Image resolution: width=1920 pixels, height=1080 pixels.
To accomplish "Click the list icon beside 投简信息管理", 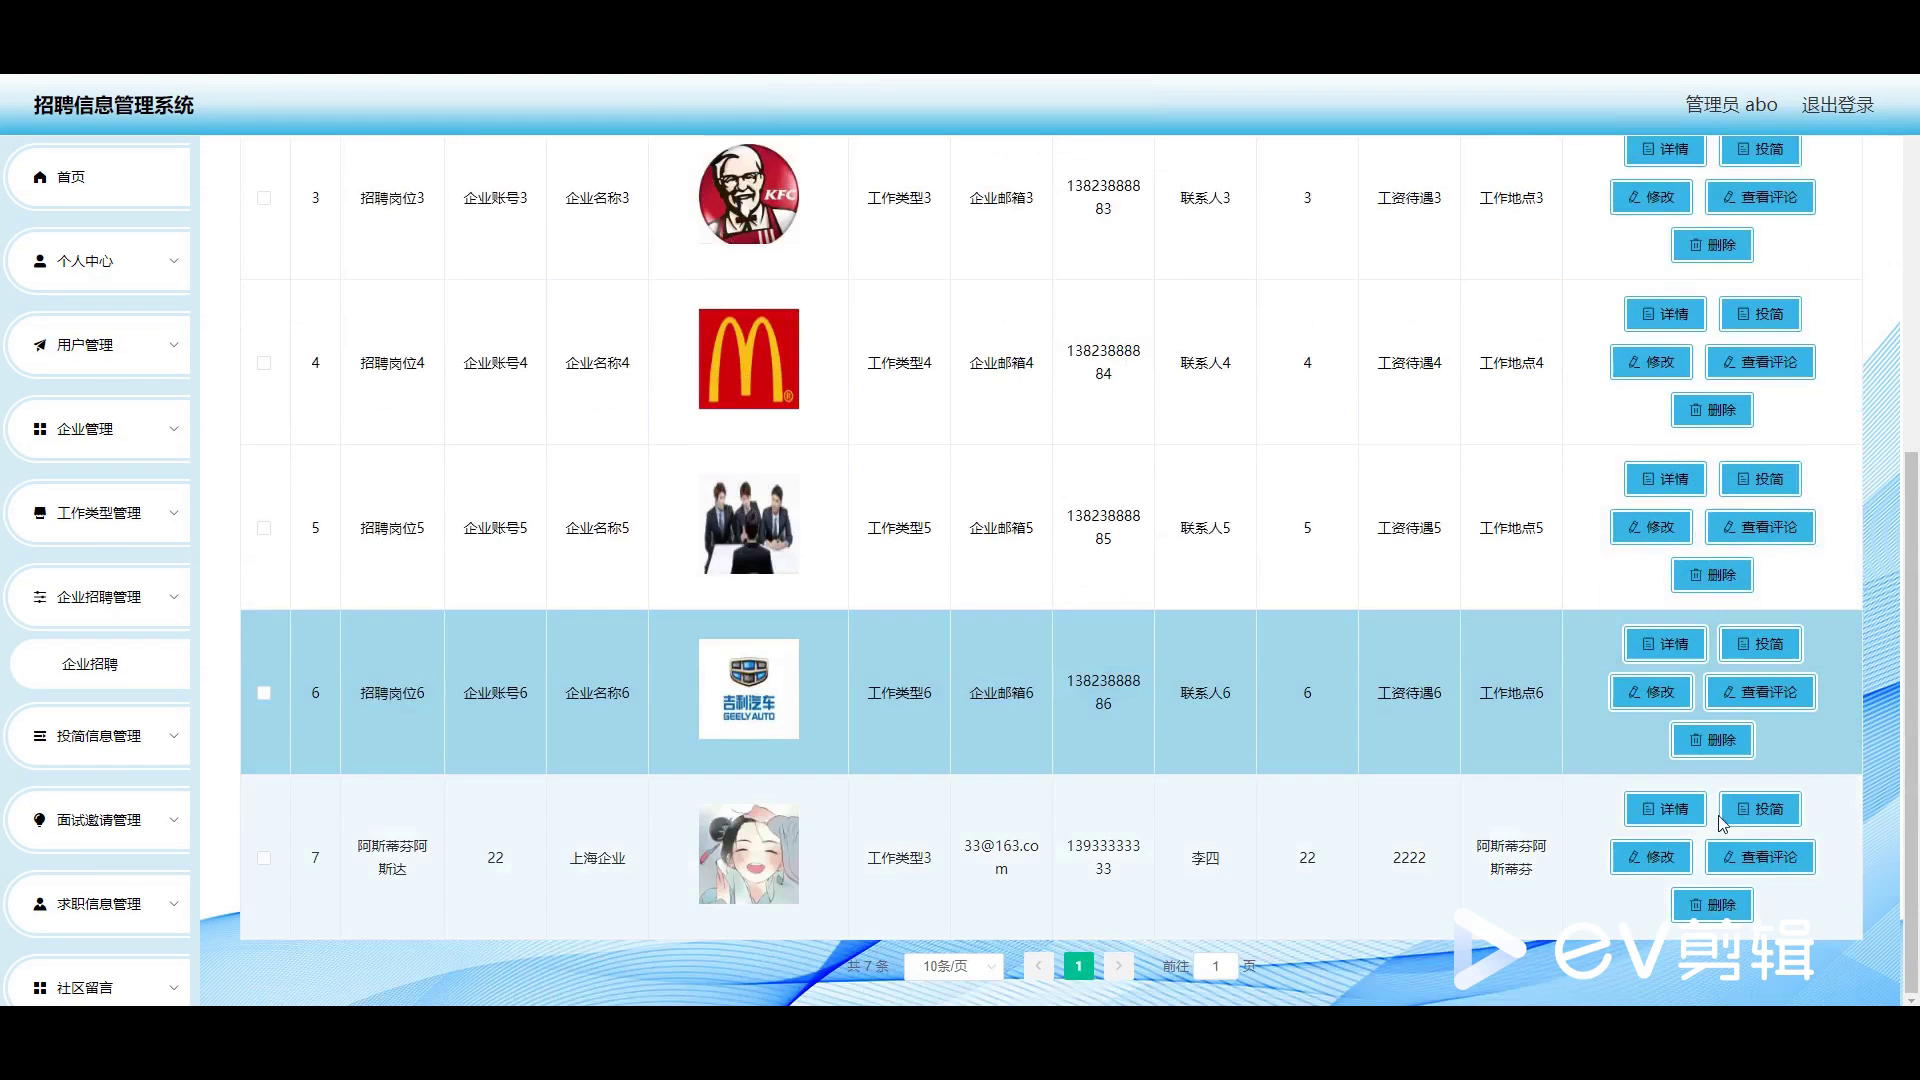I will (40, 736).
